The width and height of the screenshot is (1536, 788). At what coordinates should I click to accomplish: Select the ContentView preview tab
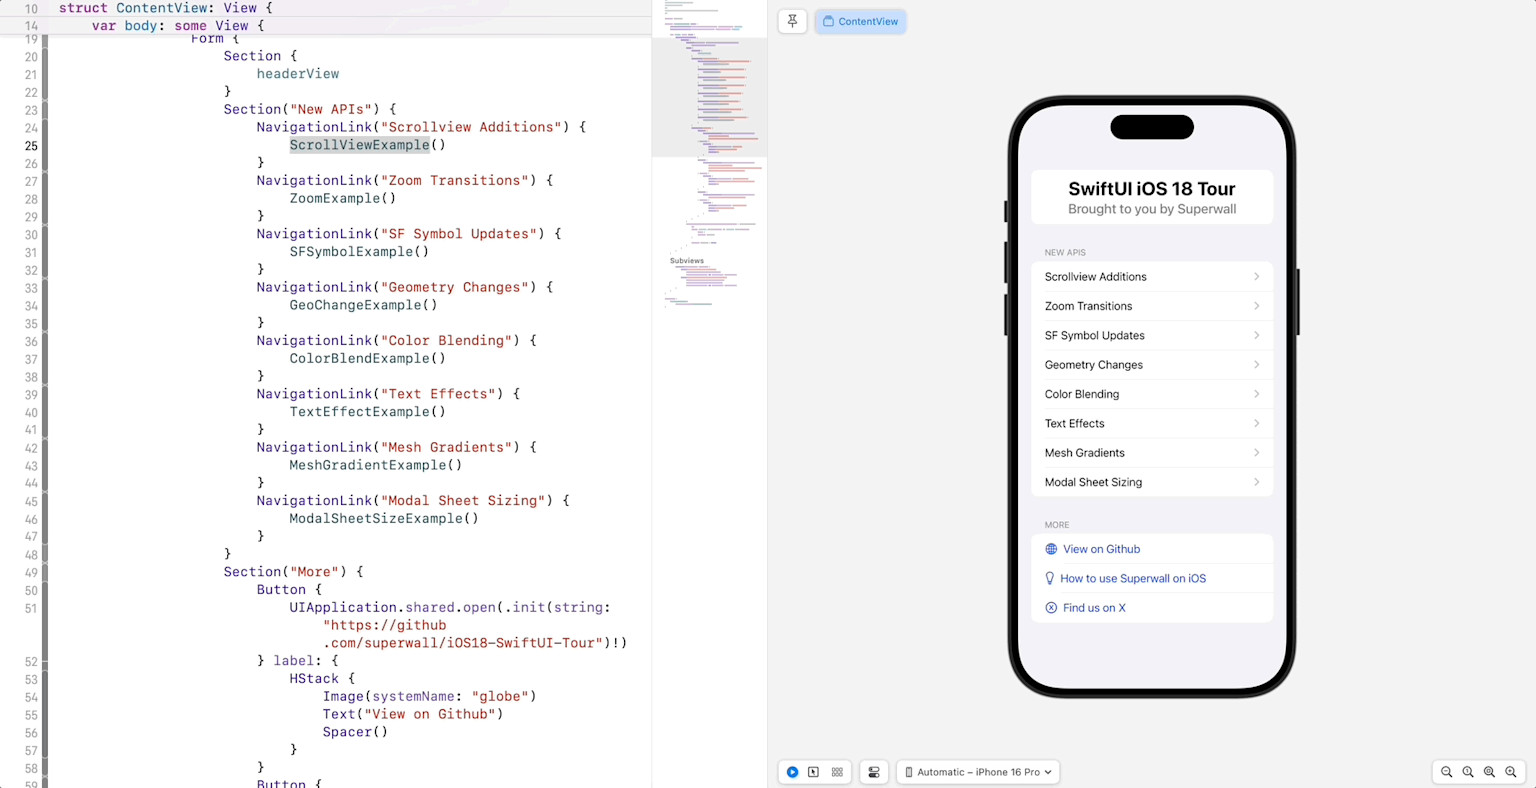[x=860, y=21]
